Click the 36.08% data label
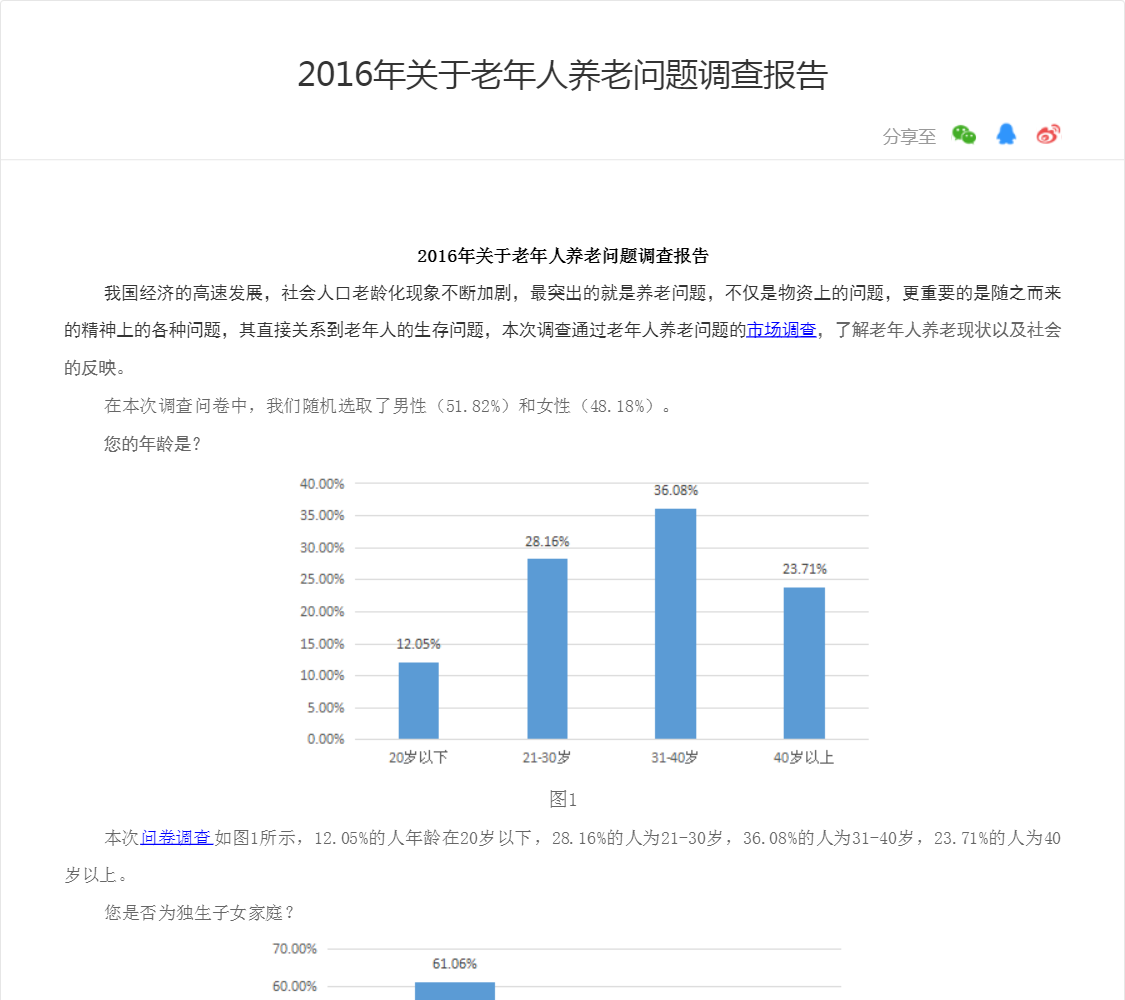This screenshot has height=1000, width=1125. 675,491
